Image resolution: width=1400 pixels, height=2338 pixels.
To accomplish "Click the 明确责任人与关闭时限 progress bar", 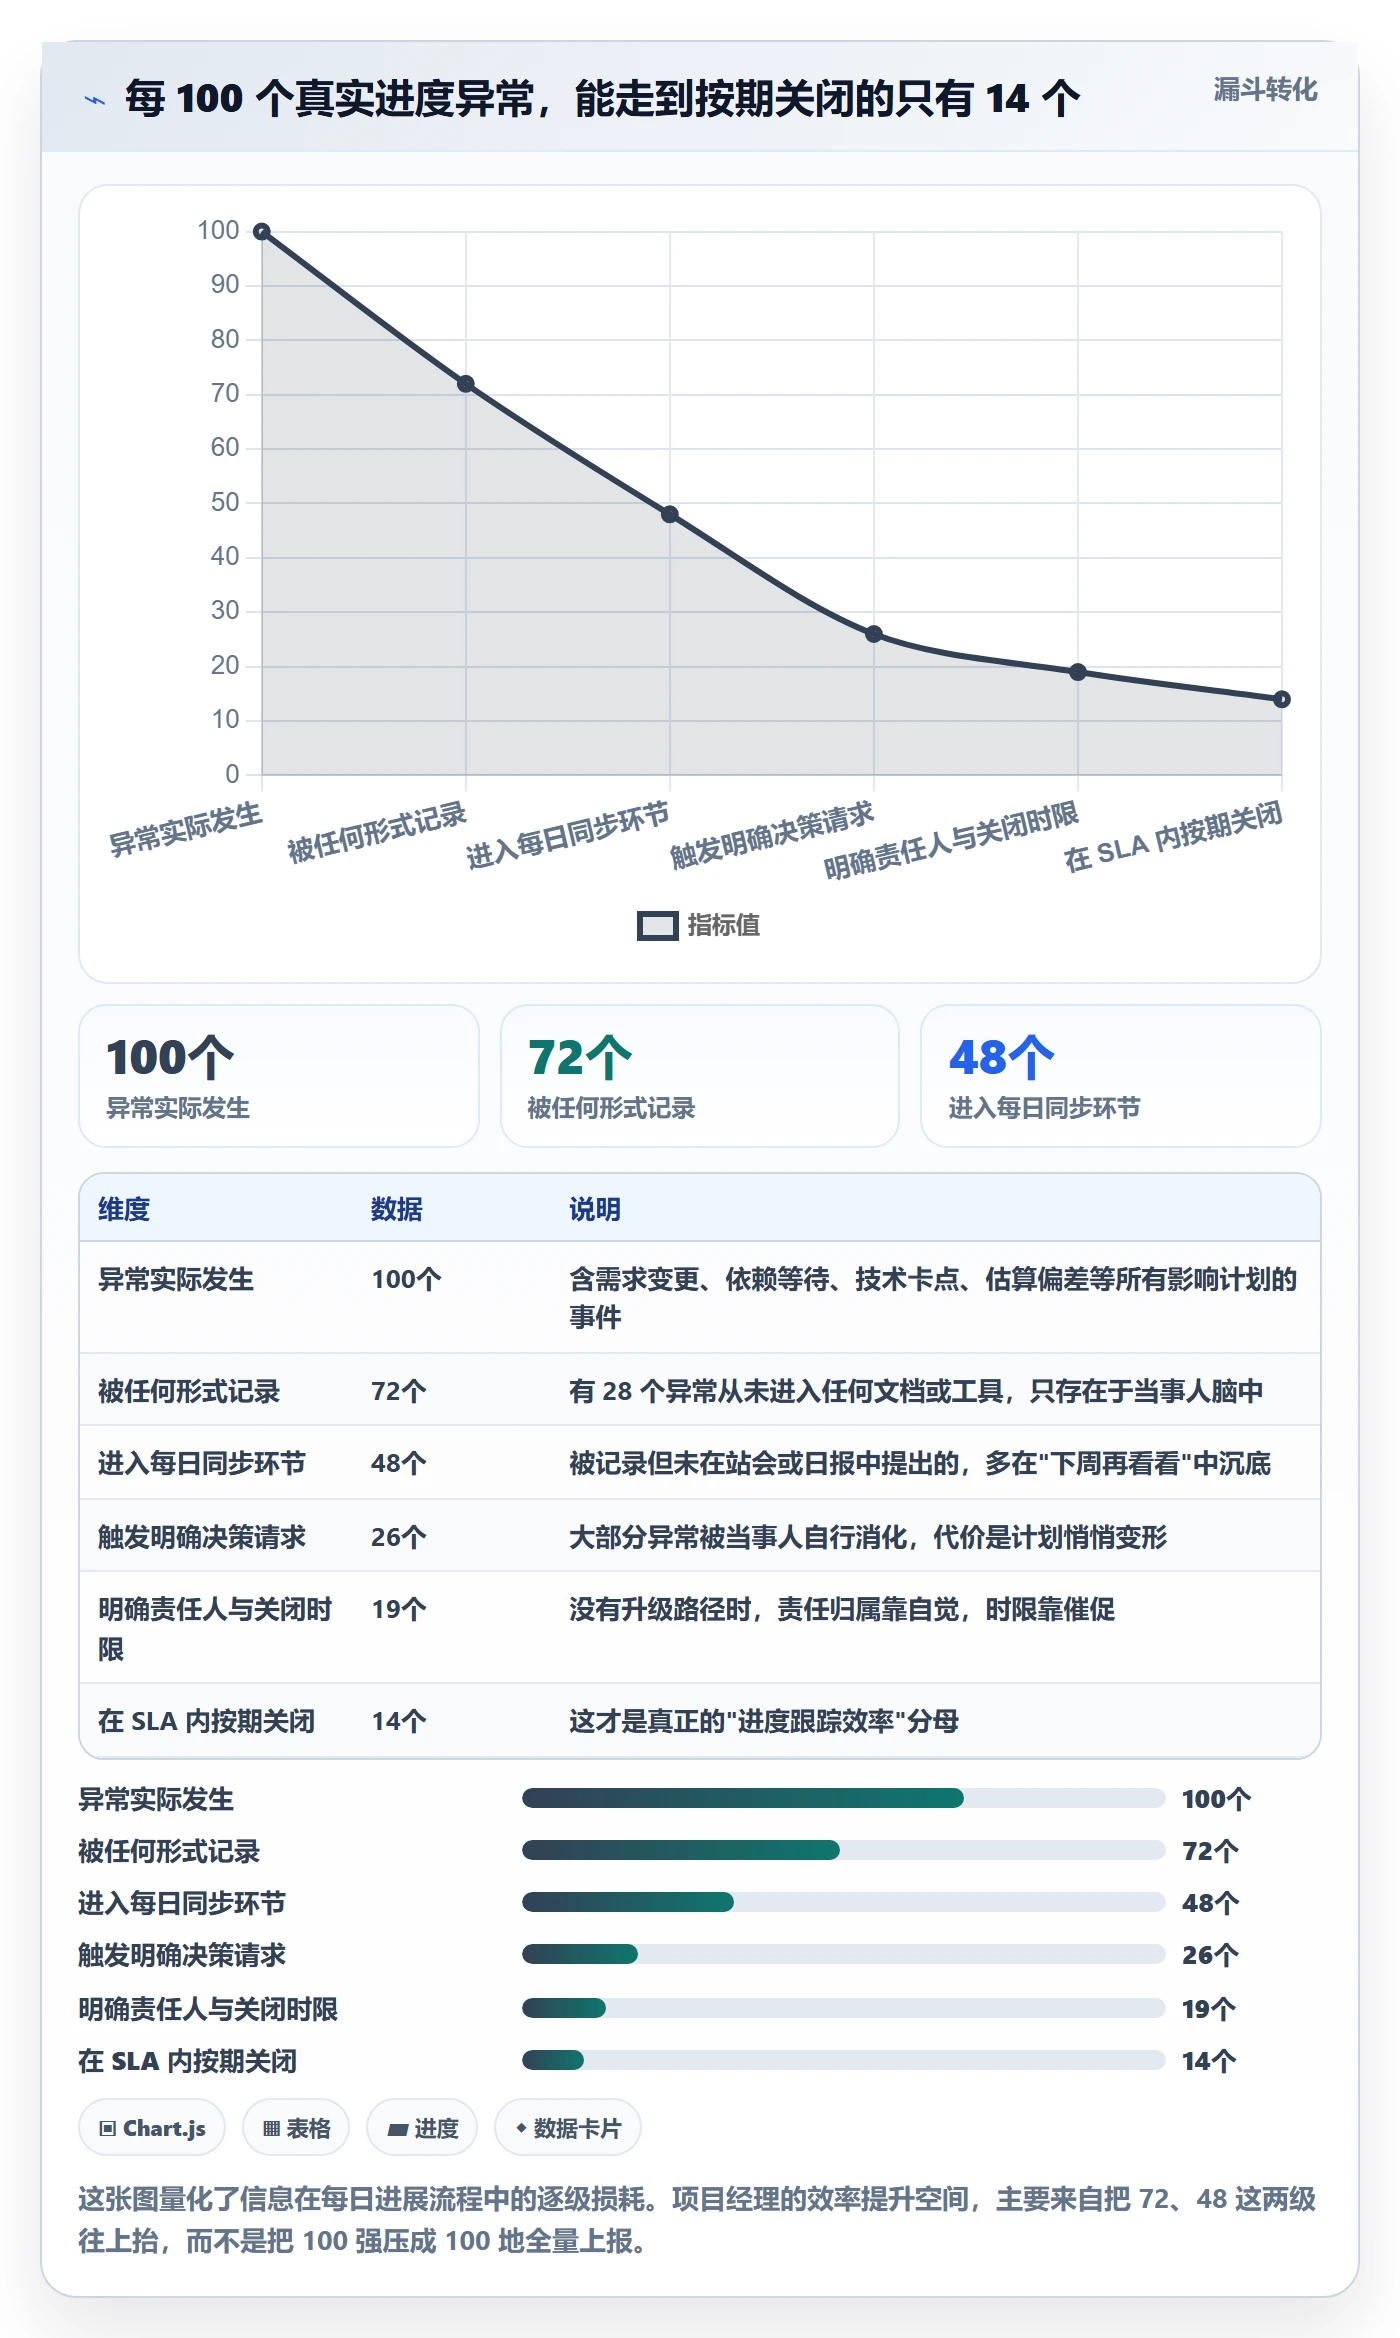I will (x=844, y=2008).
